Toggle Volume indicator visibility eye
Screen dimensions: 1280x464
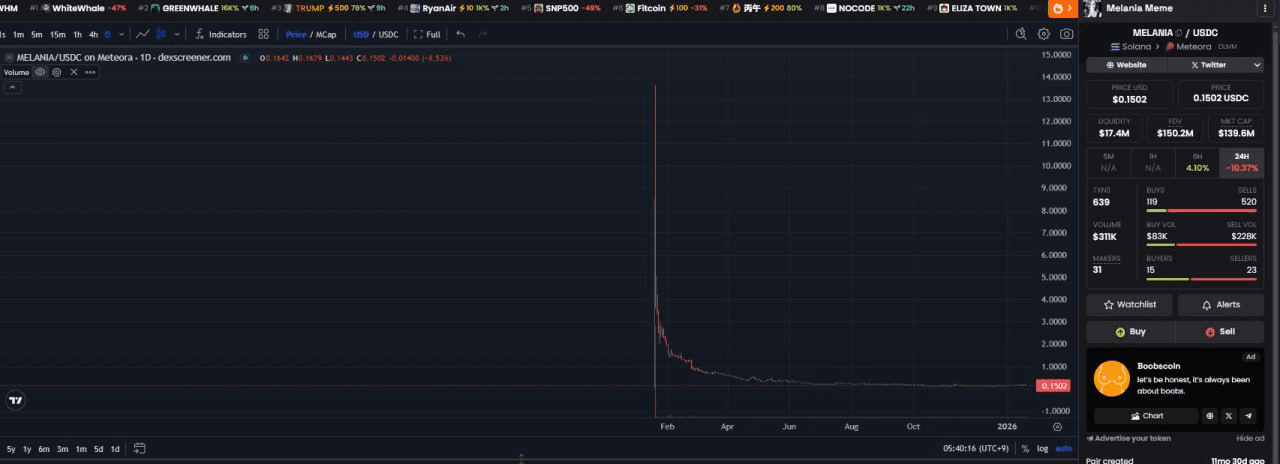click(x=41, y=72)
